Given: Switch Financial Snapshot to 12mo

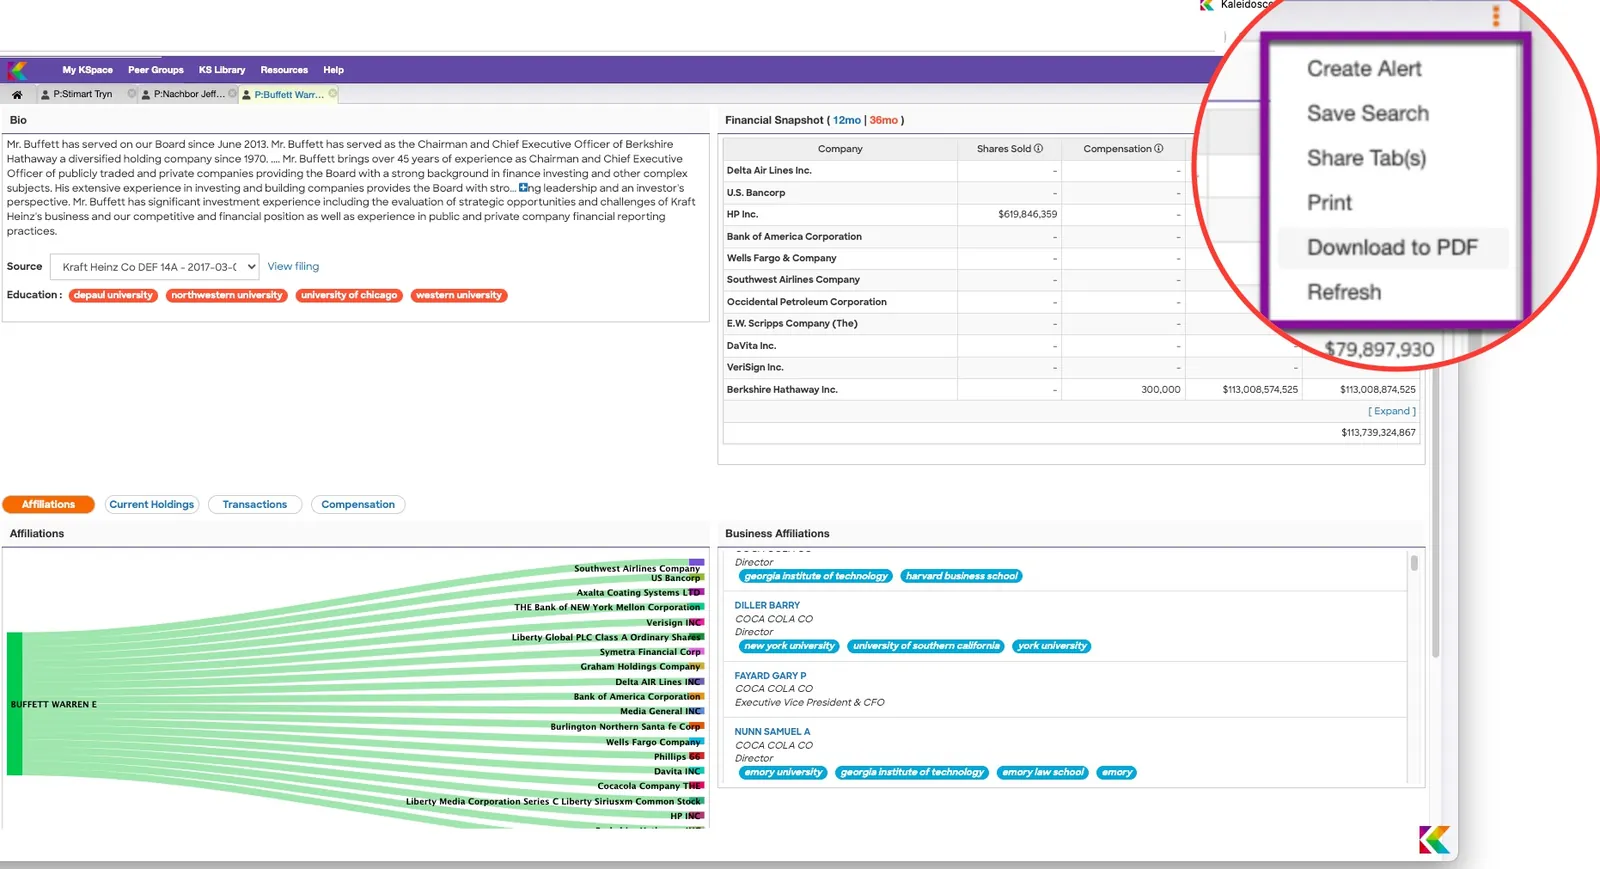Looking at the screenshot, I should pyautogui.click(x=847, y=121).
